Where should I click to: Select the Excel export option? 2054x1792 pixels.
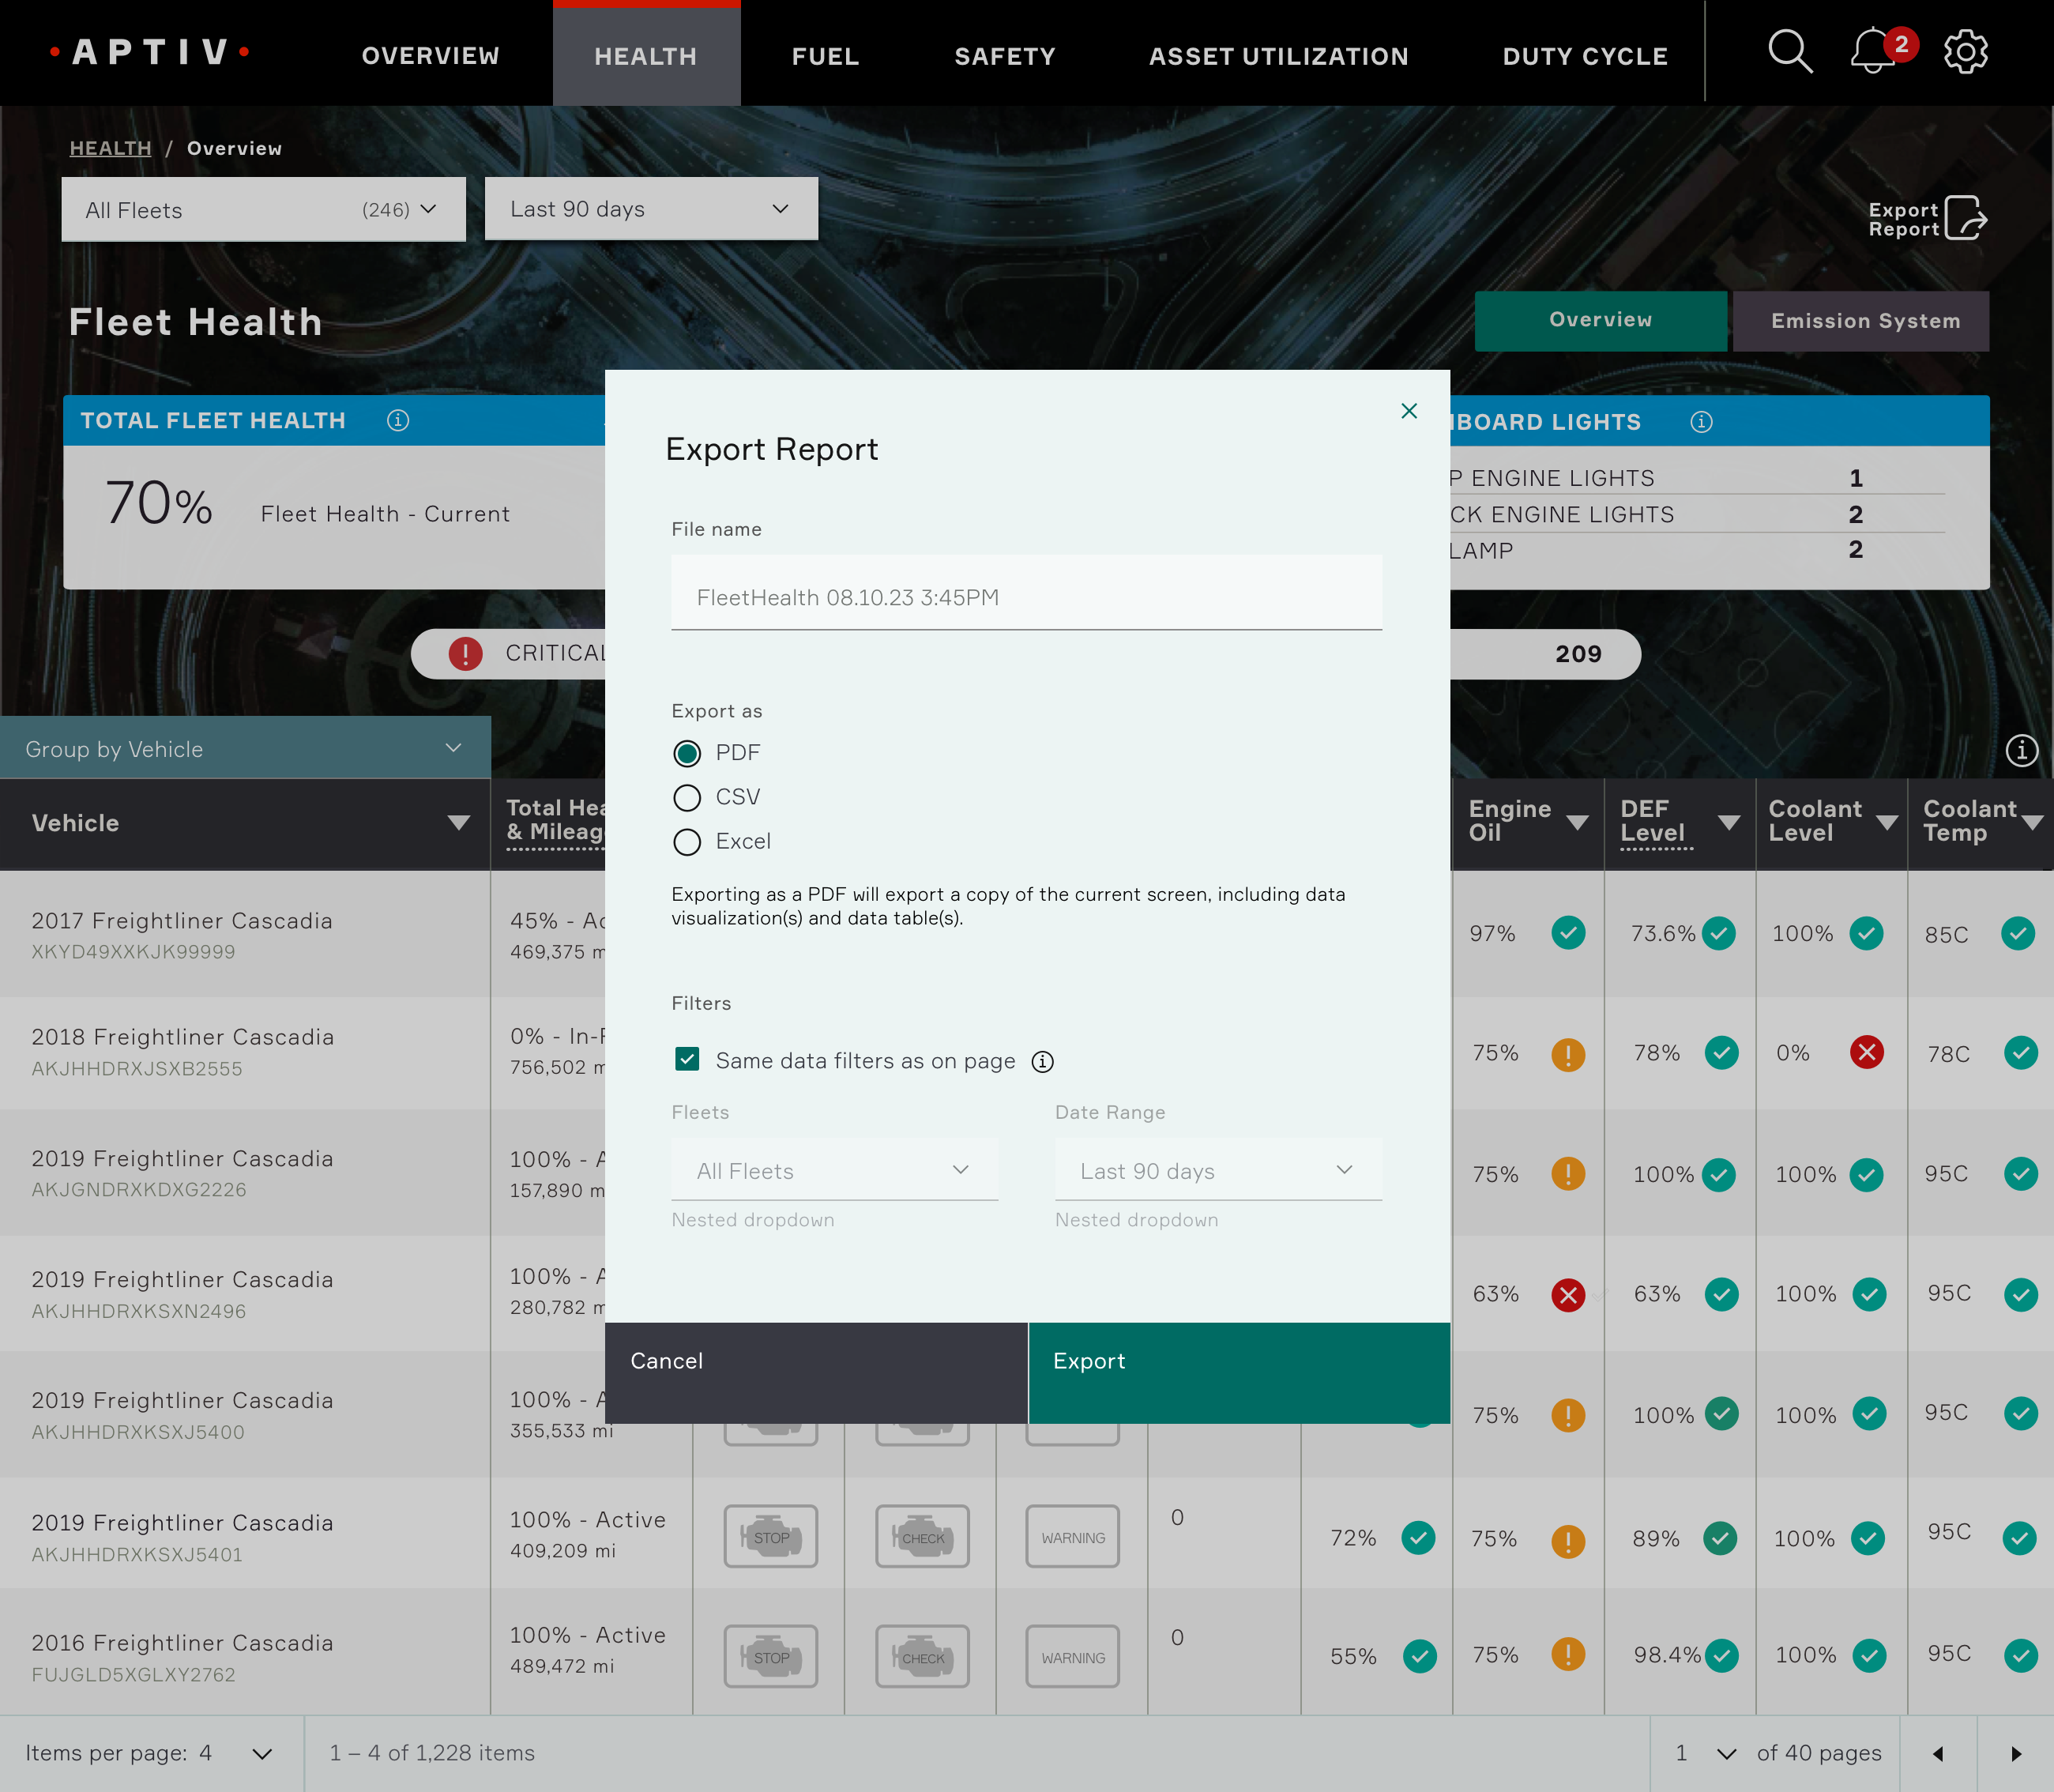pos(687,842)
